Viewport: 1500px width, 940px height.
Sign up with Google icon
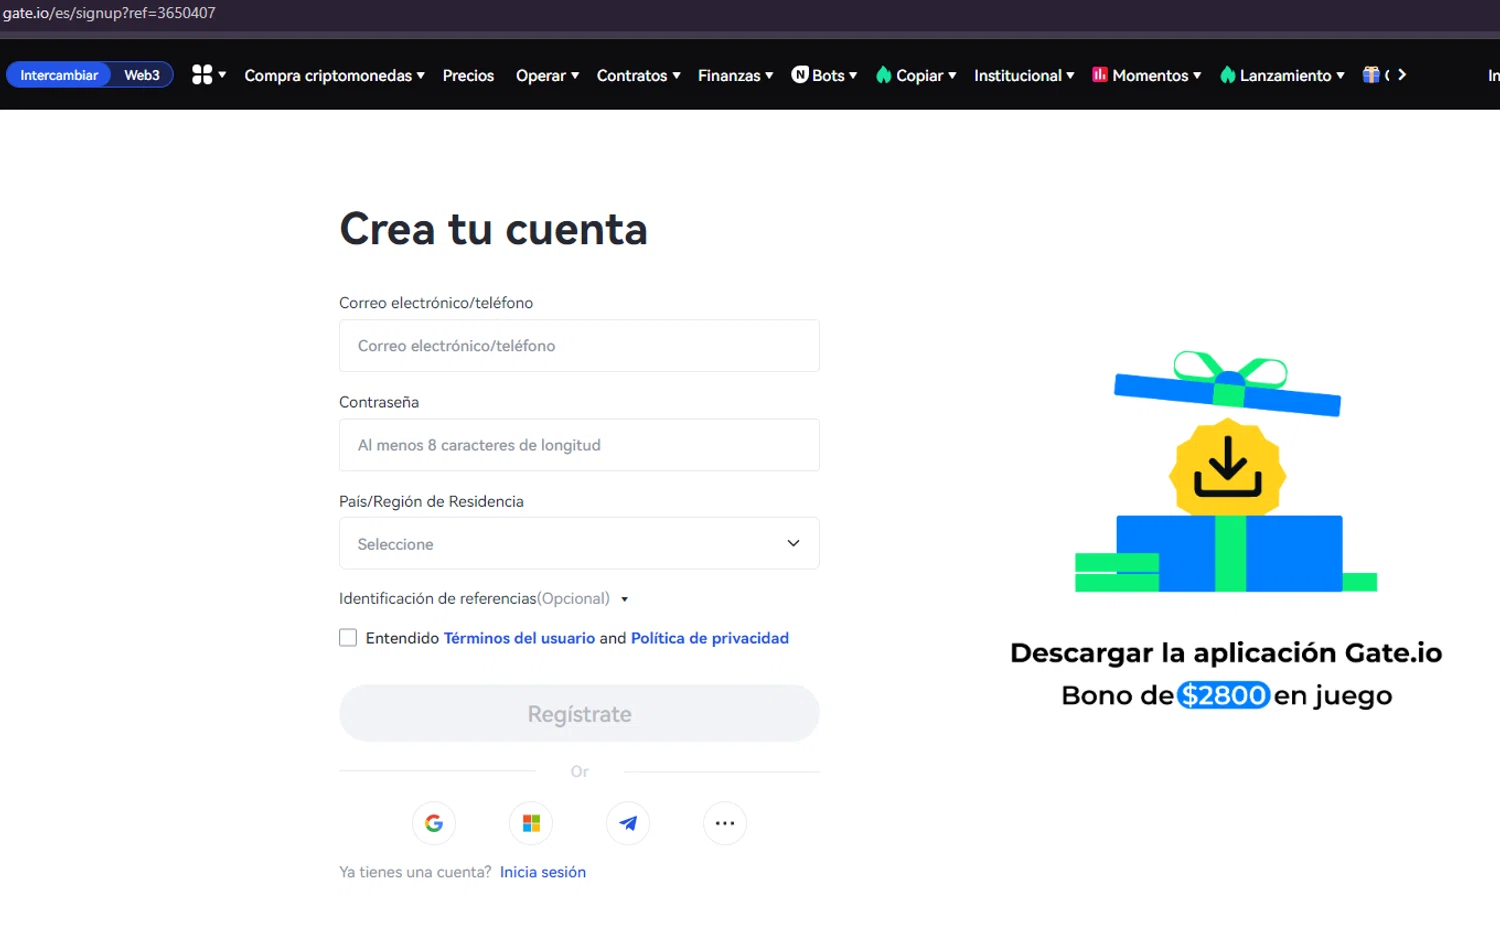click(434, 823)
